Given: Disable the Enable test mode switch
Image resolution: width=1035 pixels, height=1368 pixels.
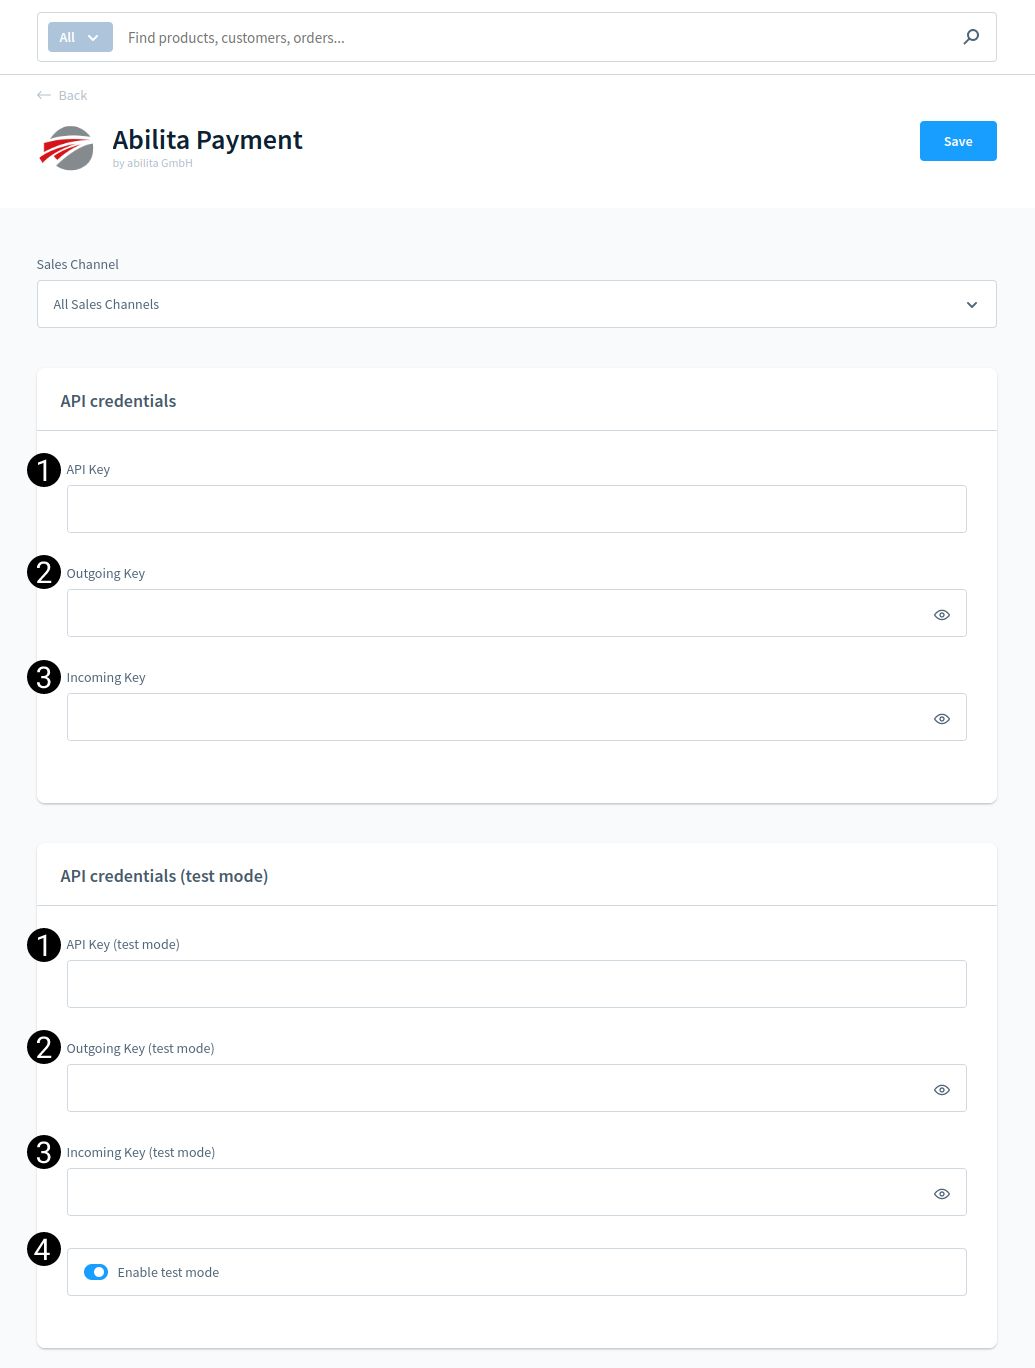Looking at the screenshot, I should [x=96, y=1272].
